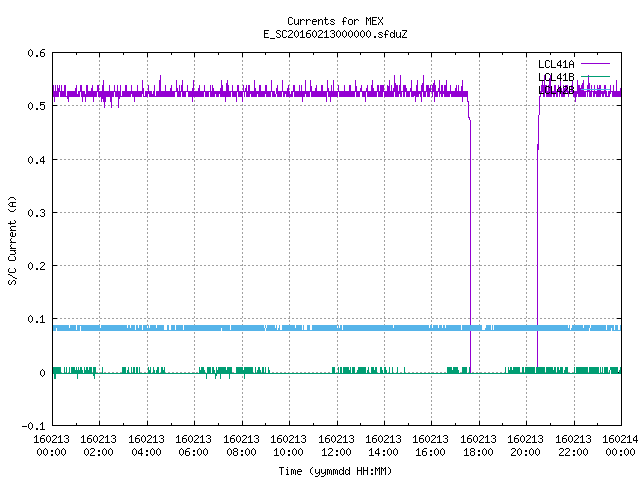Click the -0.1 y-axis tick value
640x480 pixels.
(33, 426)
